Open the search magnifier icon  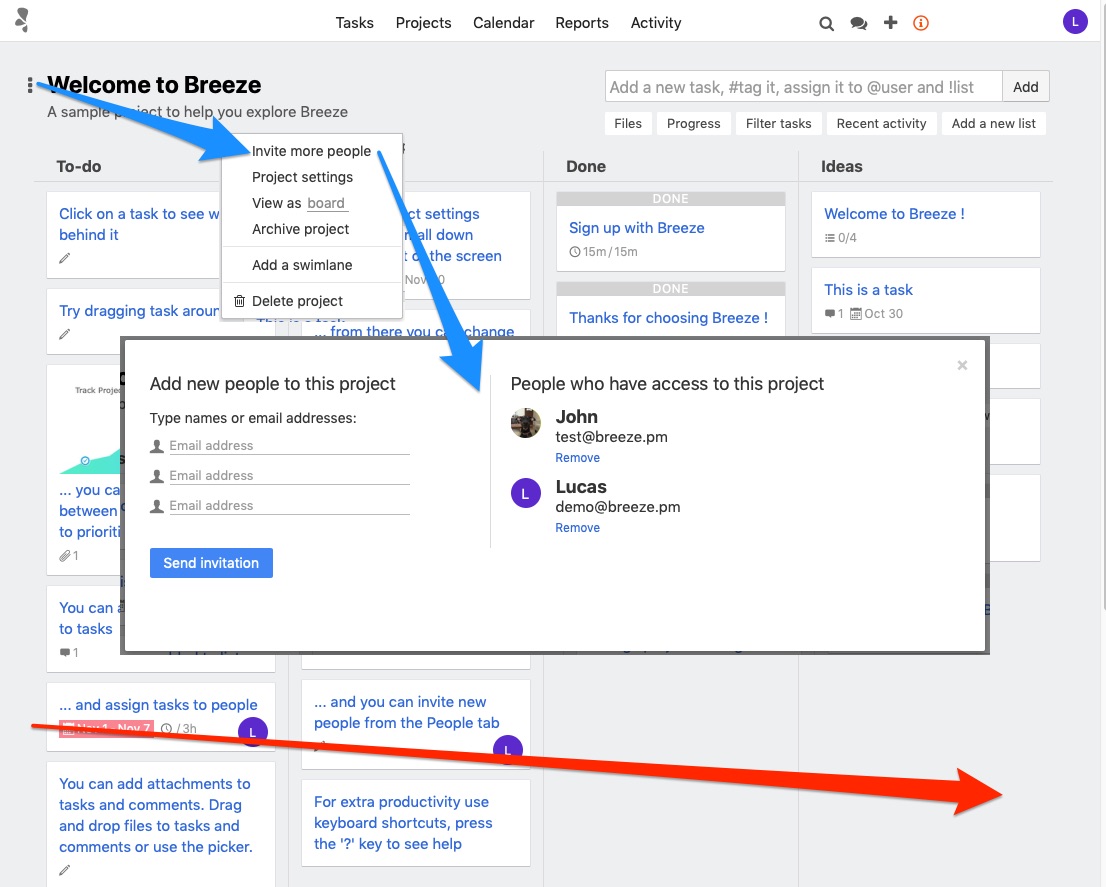point(826,23)
